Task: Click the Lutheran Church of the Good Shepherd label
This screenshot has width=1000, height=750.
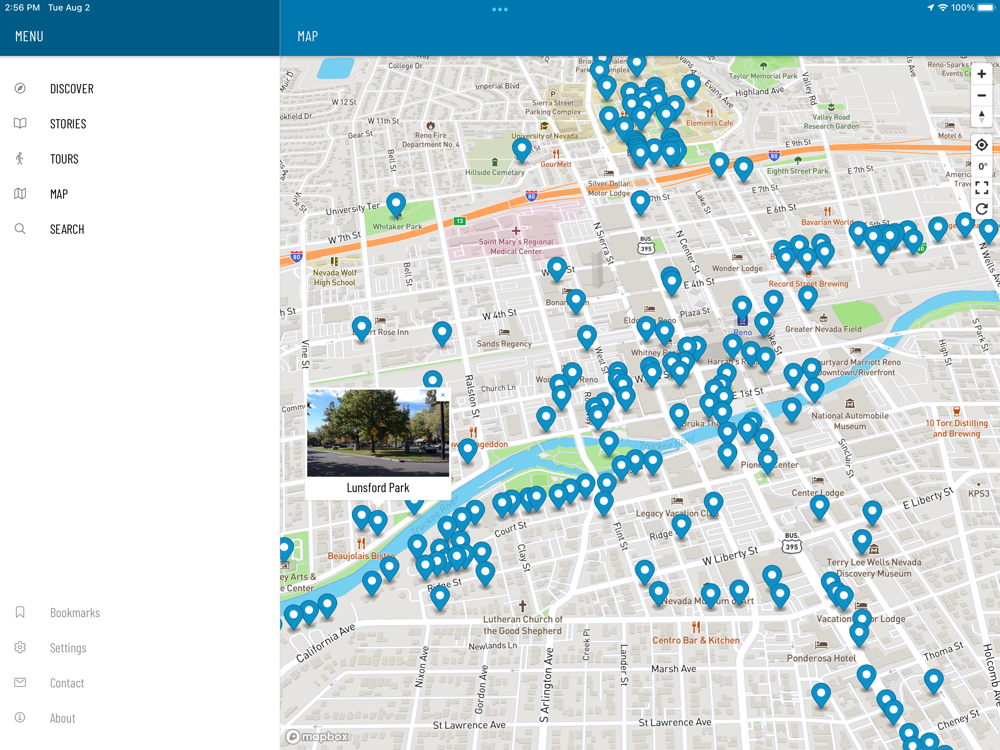Action: tap(522, 625)
